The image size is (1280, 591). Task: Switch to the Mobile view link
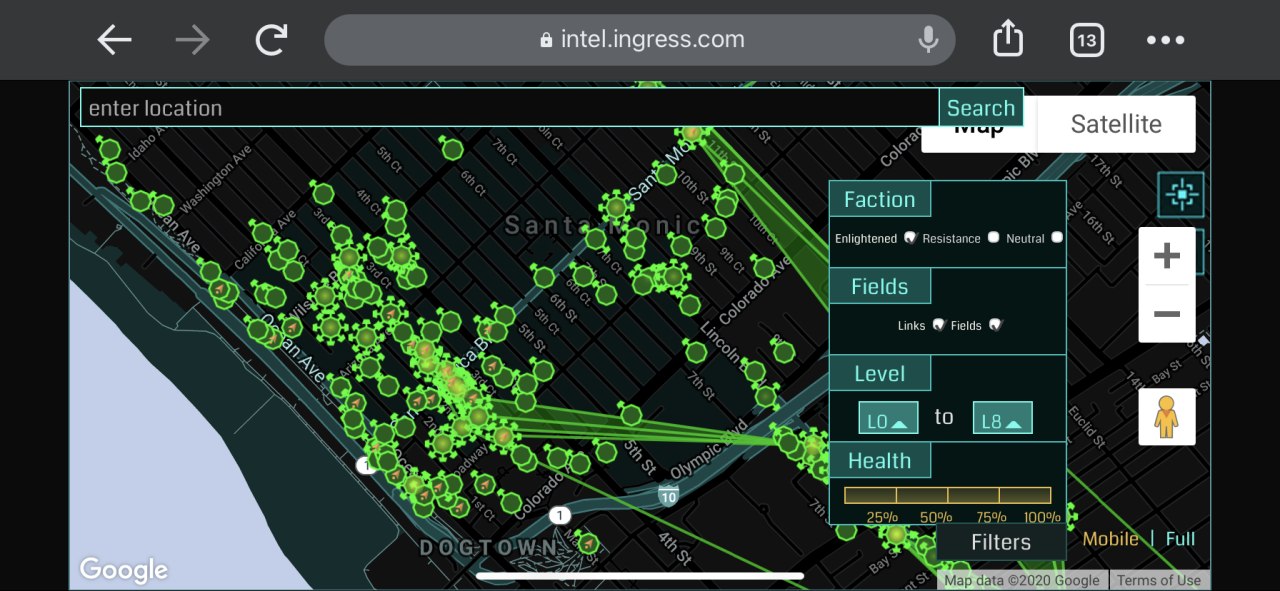tap(1110, 539)
